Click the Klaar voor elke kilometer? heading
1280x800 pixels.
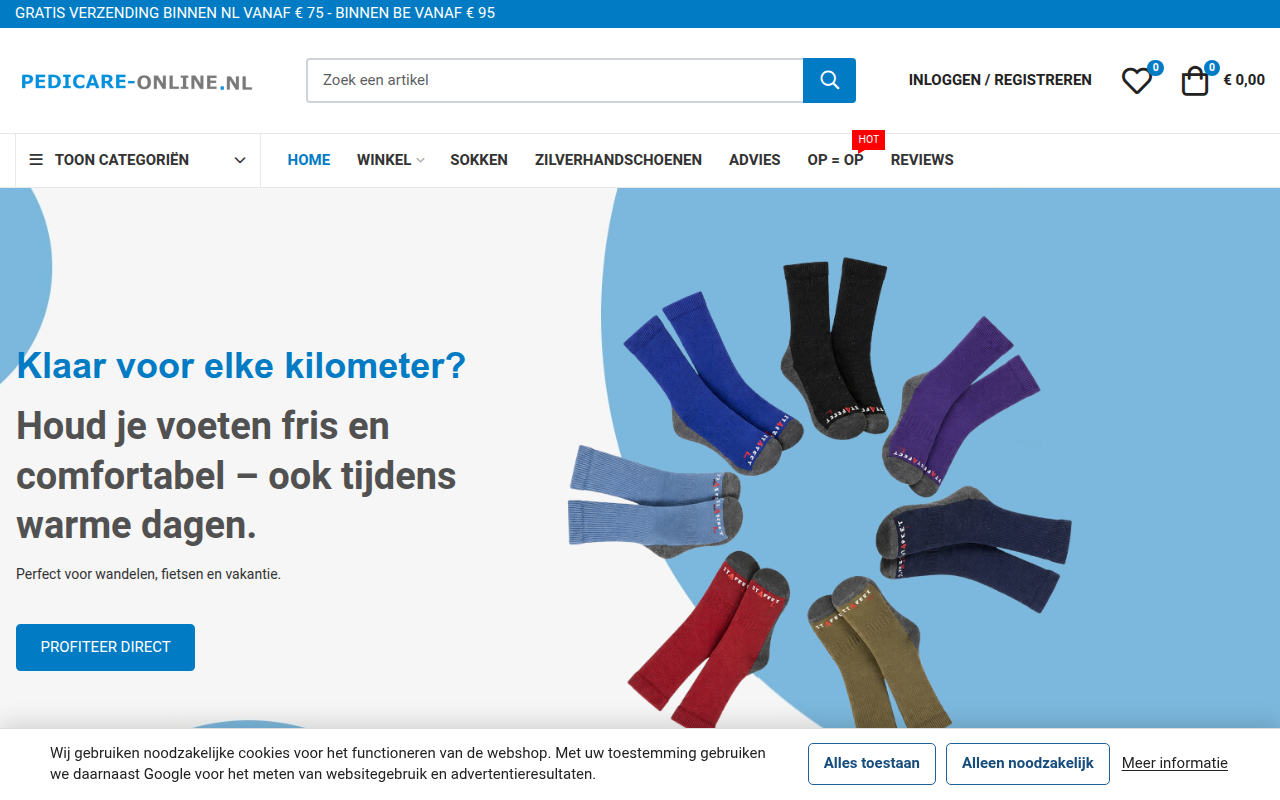click(x=241, y=365)
